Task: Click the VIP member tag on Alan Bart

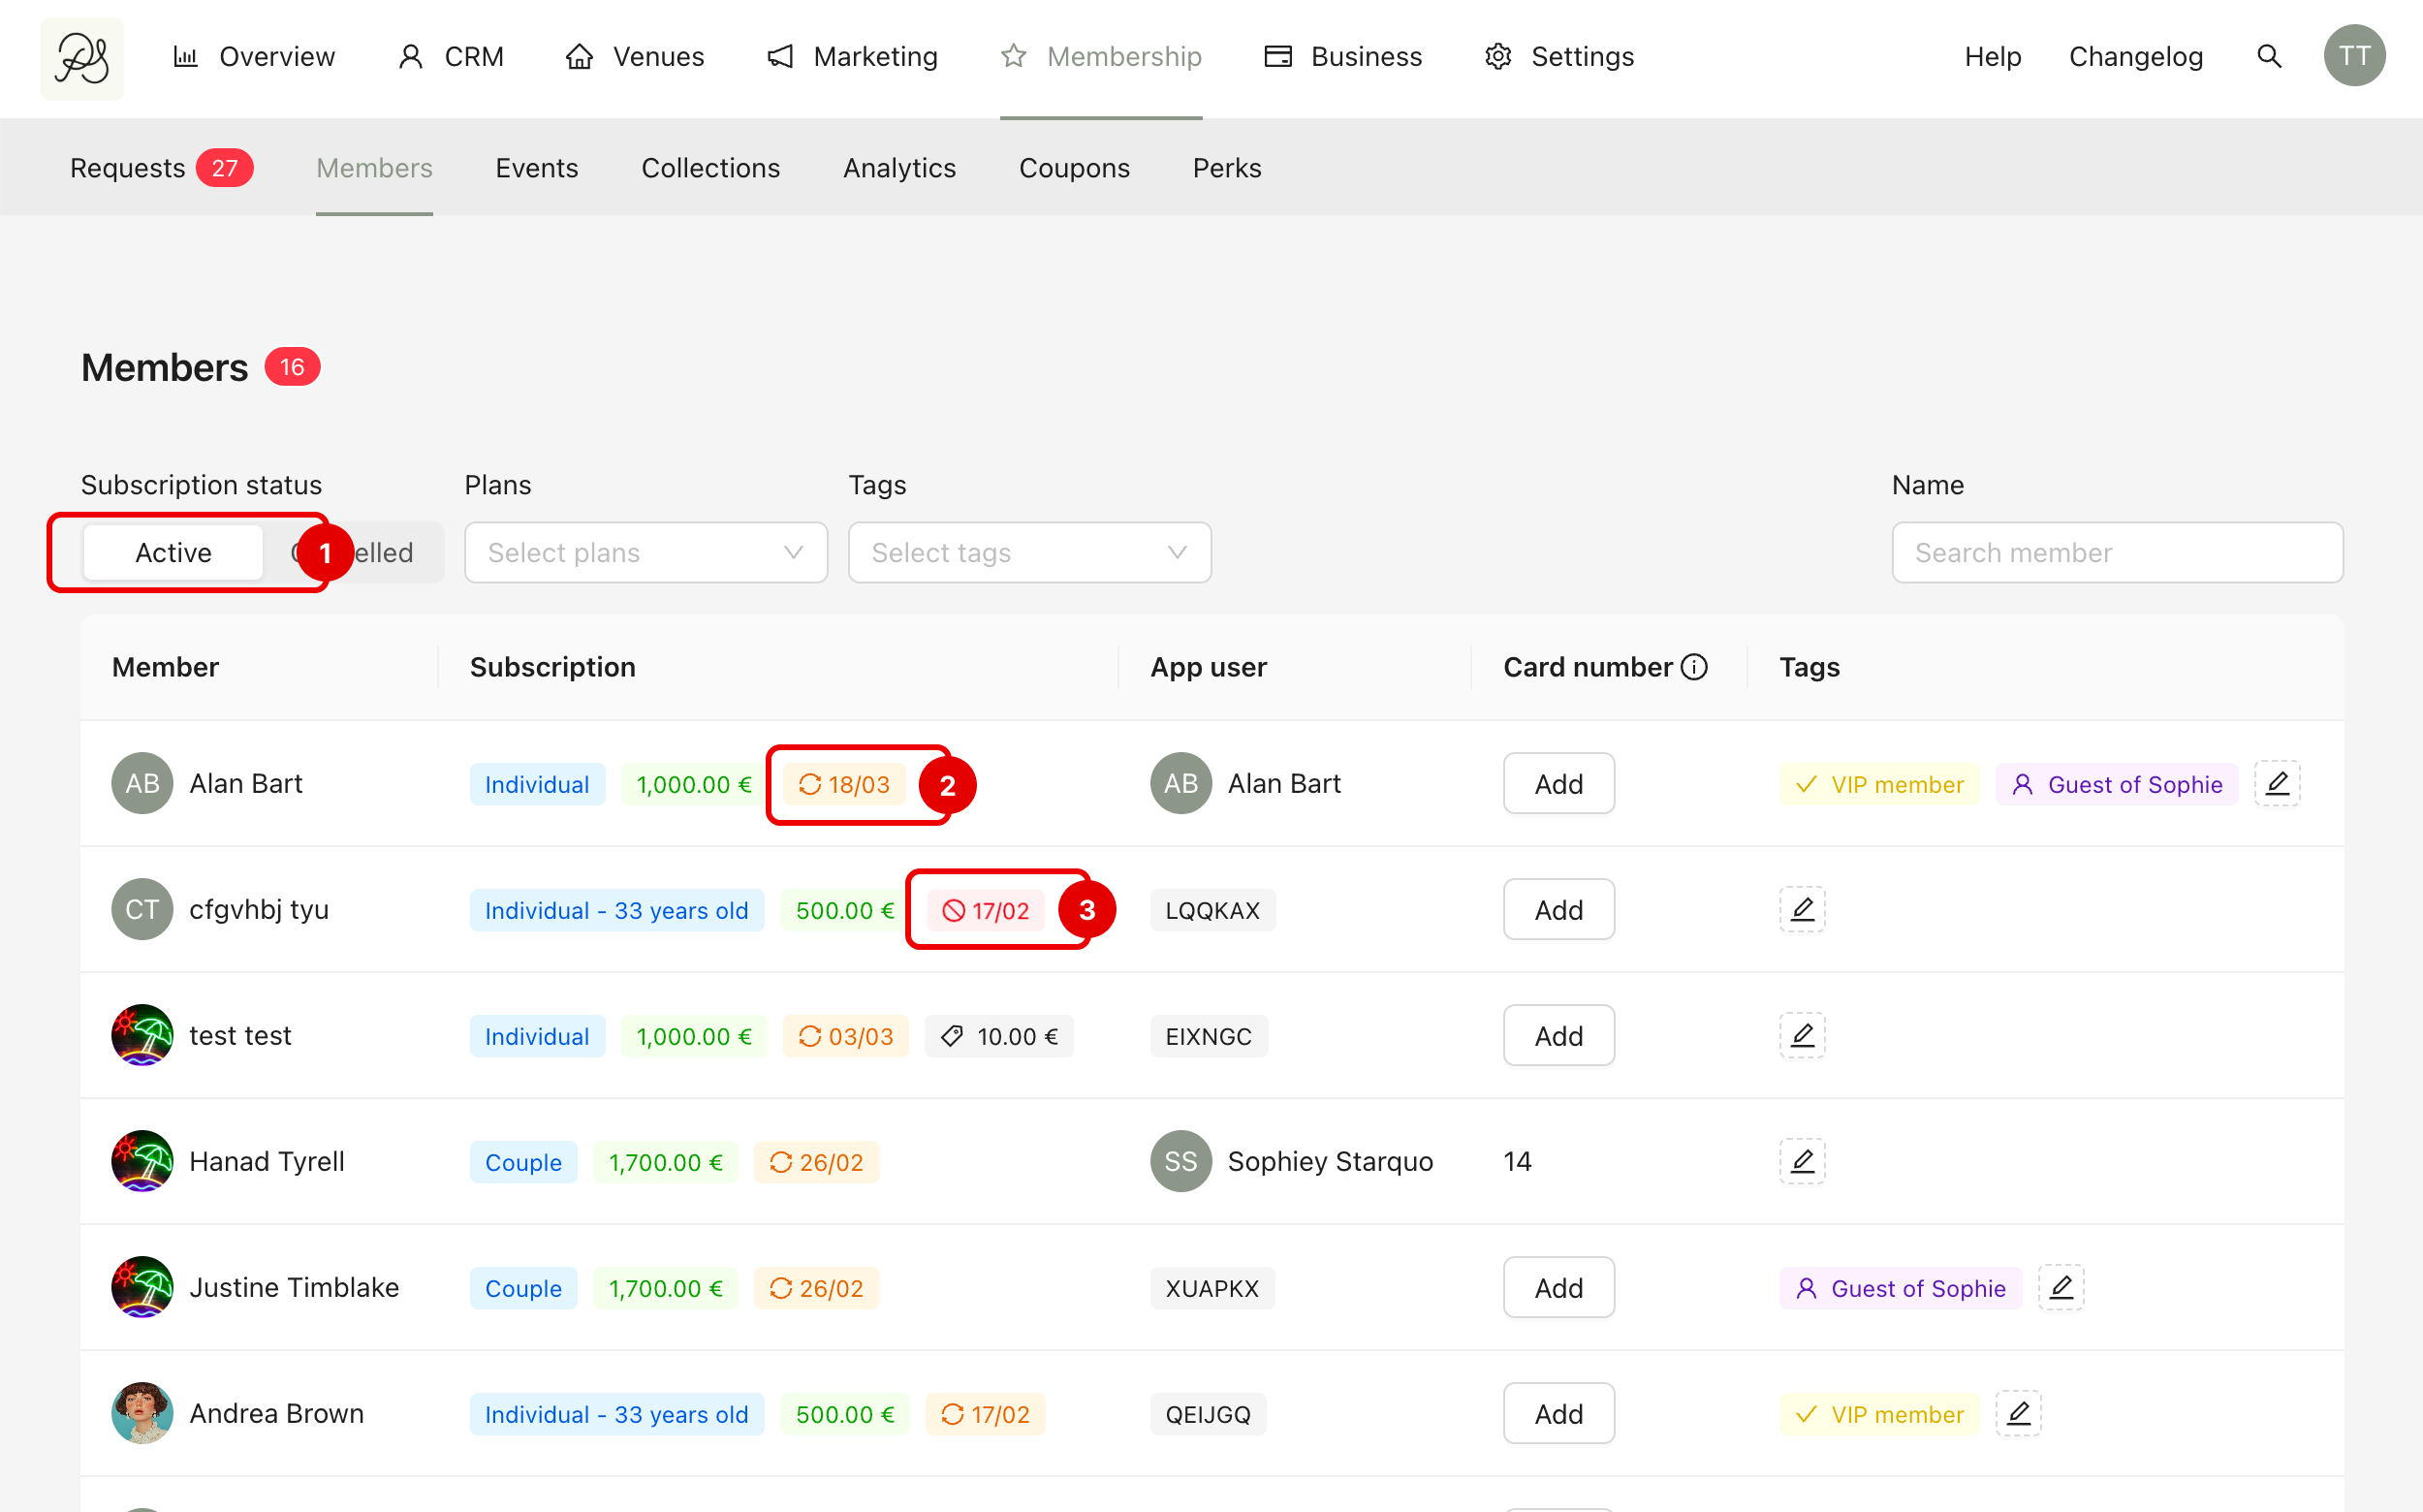Action: [1879, 785]
